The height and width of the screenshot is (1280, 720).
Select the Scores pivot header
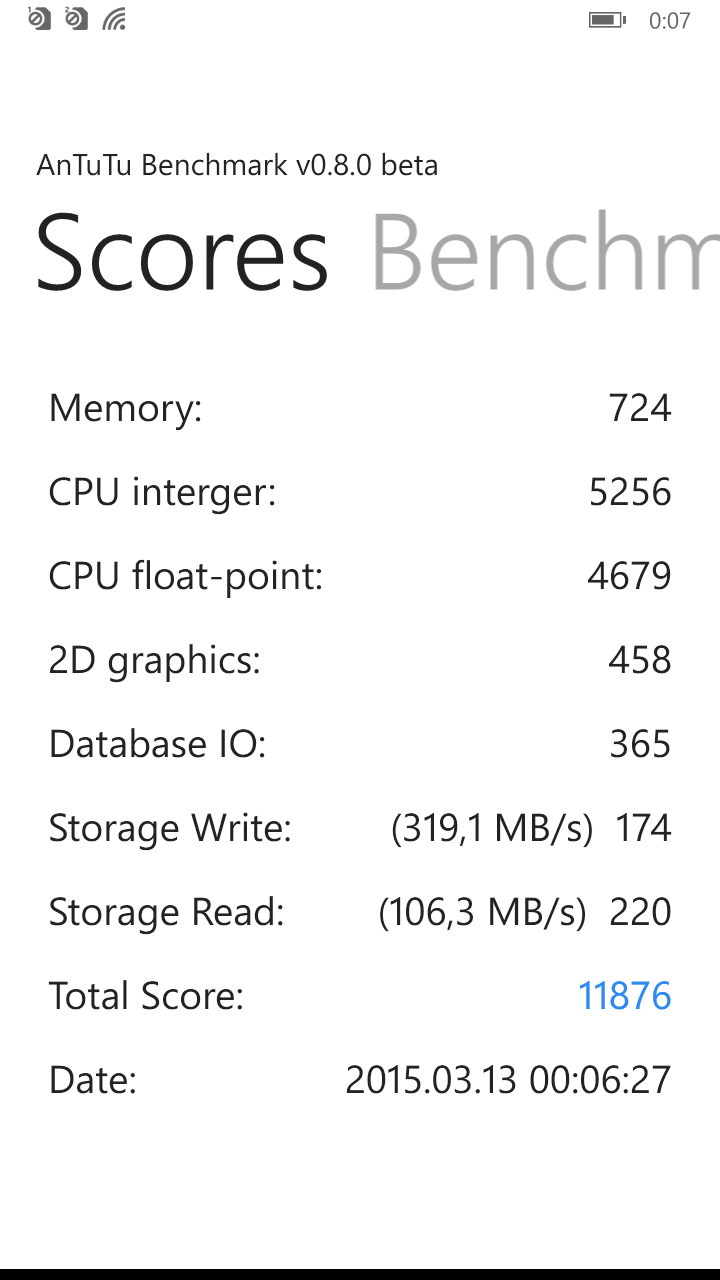click(x=182, y=253)
